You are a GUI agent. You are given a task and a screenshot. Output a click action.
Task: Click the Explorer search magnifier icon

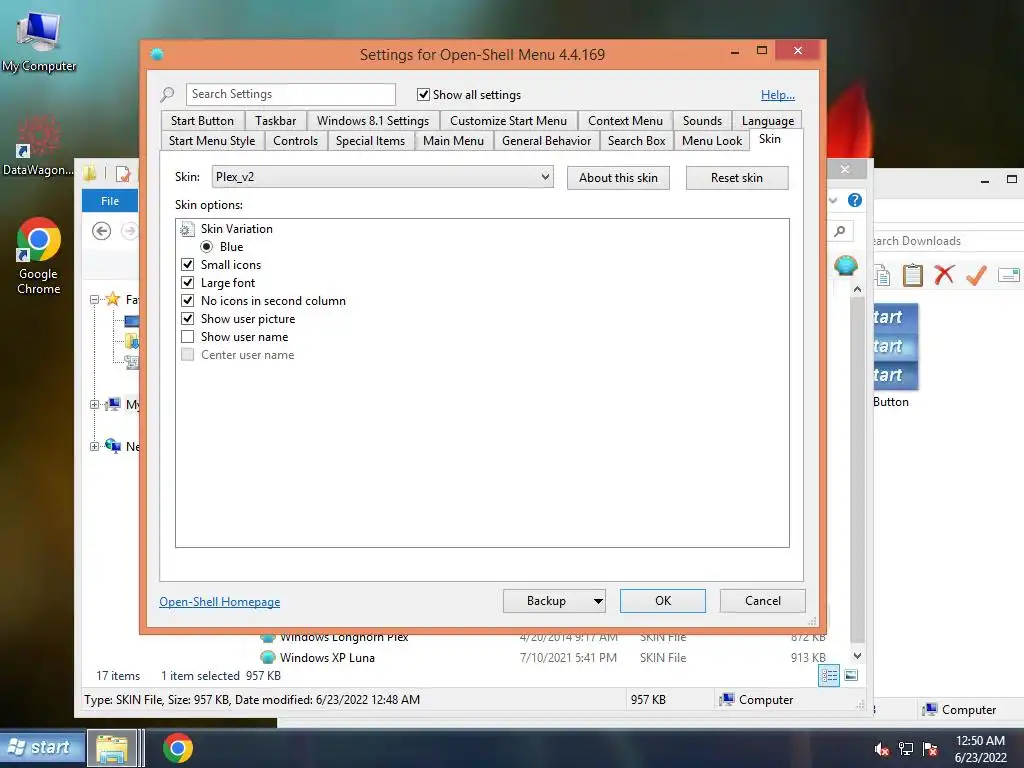[840, 231]
